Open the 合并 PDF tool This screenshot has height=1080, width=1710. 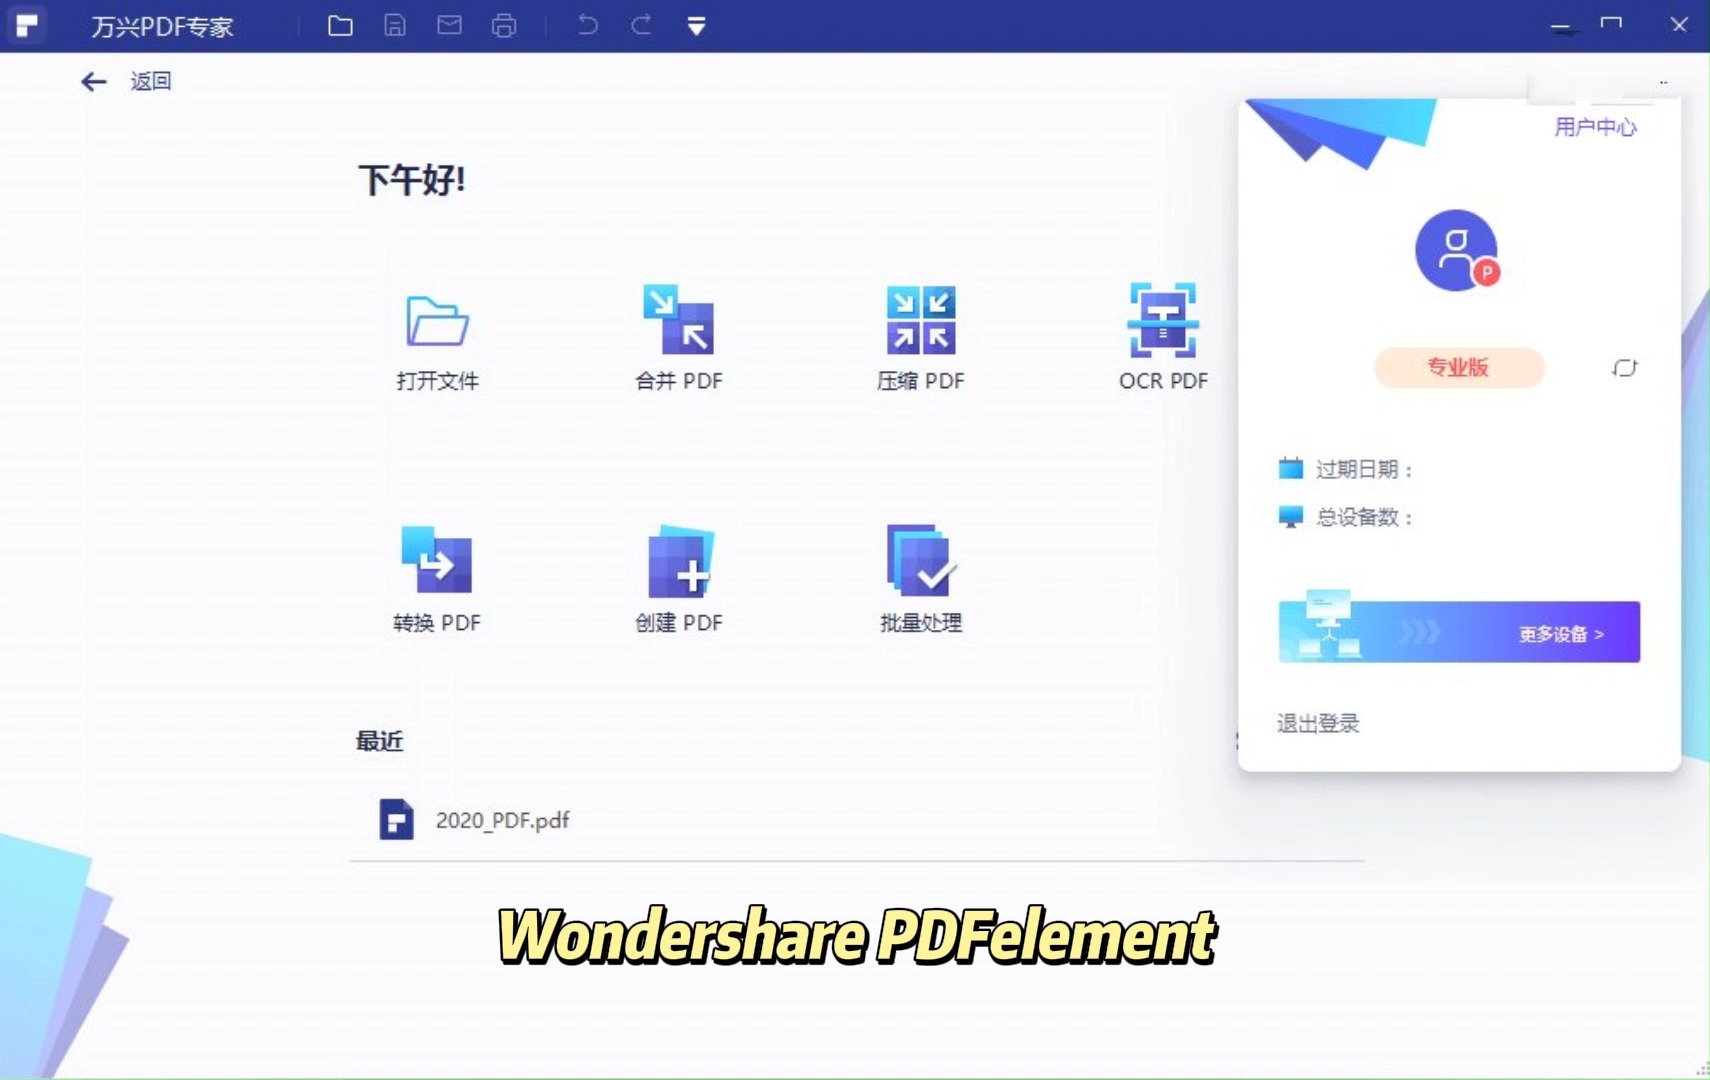pyautogui.click(x=678, y=338)
